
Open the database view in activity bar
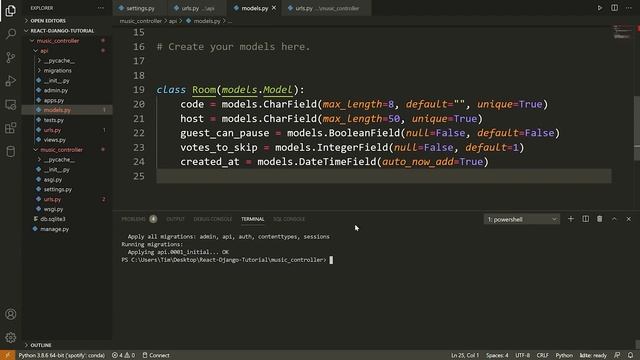pos(11,151)
